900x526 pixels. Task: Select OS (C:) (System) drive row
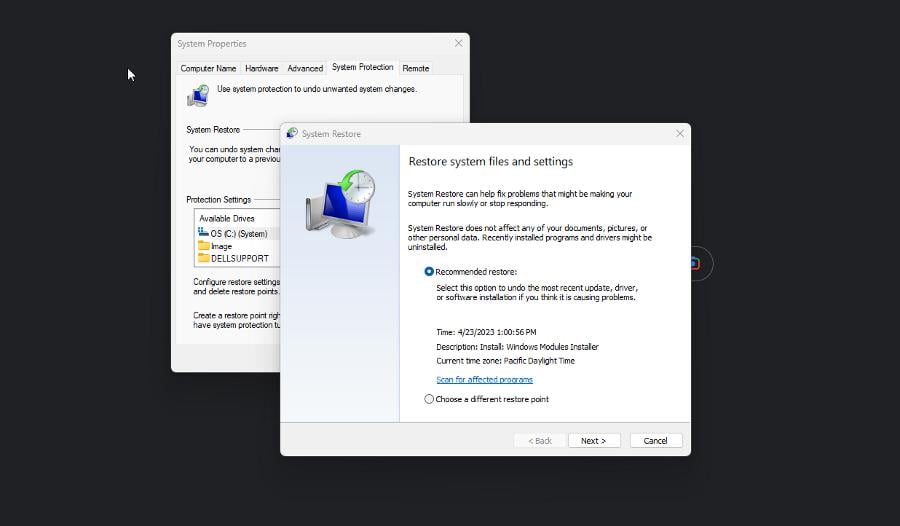[x=238, y=234]
